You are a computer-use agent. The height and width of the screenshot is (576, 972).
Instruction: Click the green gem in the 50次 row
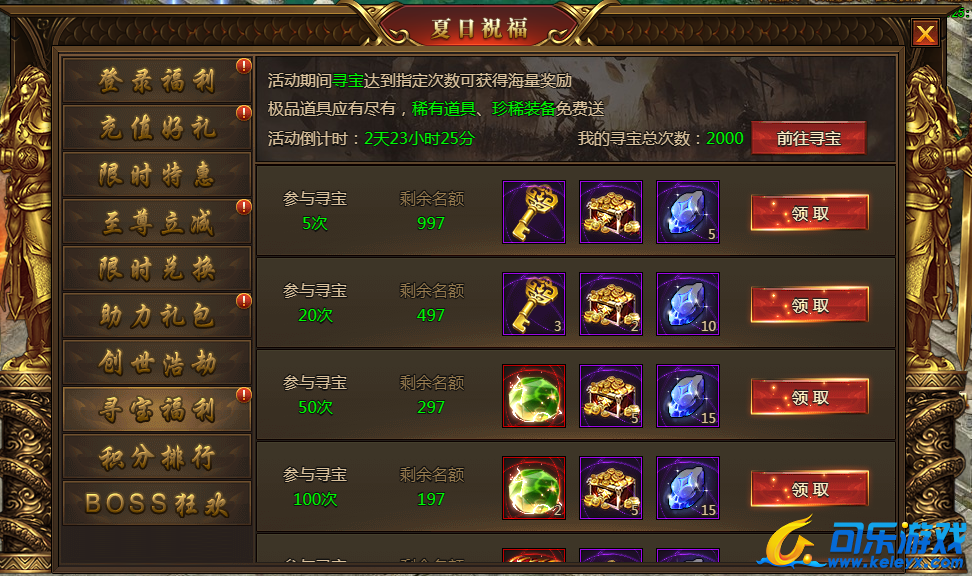534,396
